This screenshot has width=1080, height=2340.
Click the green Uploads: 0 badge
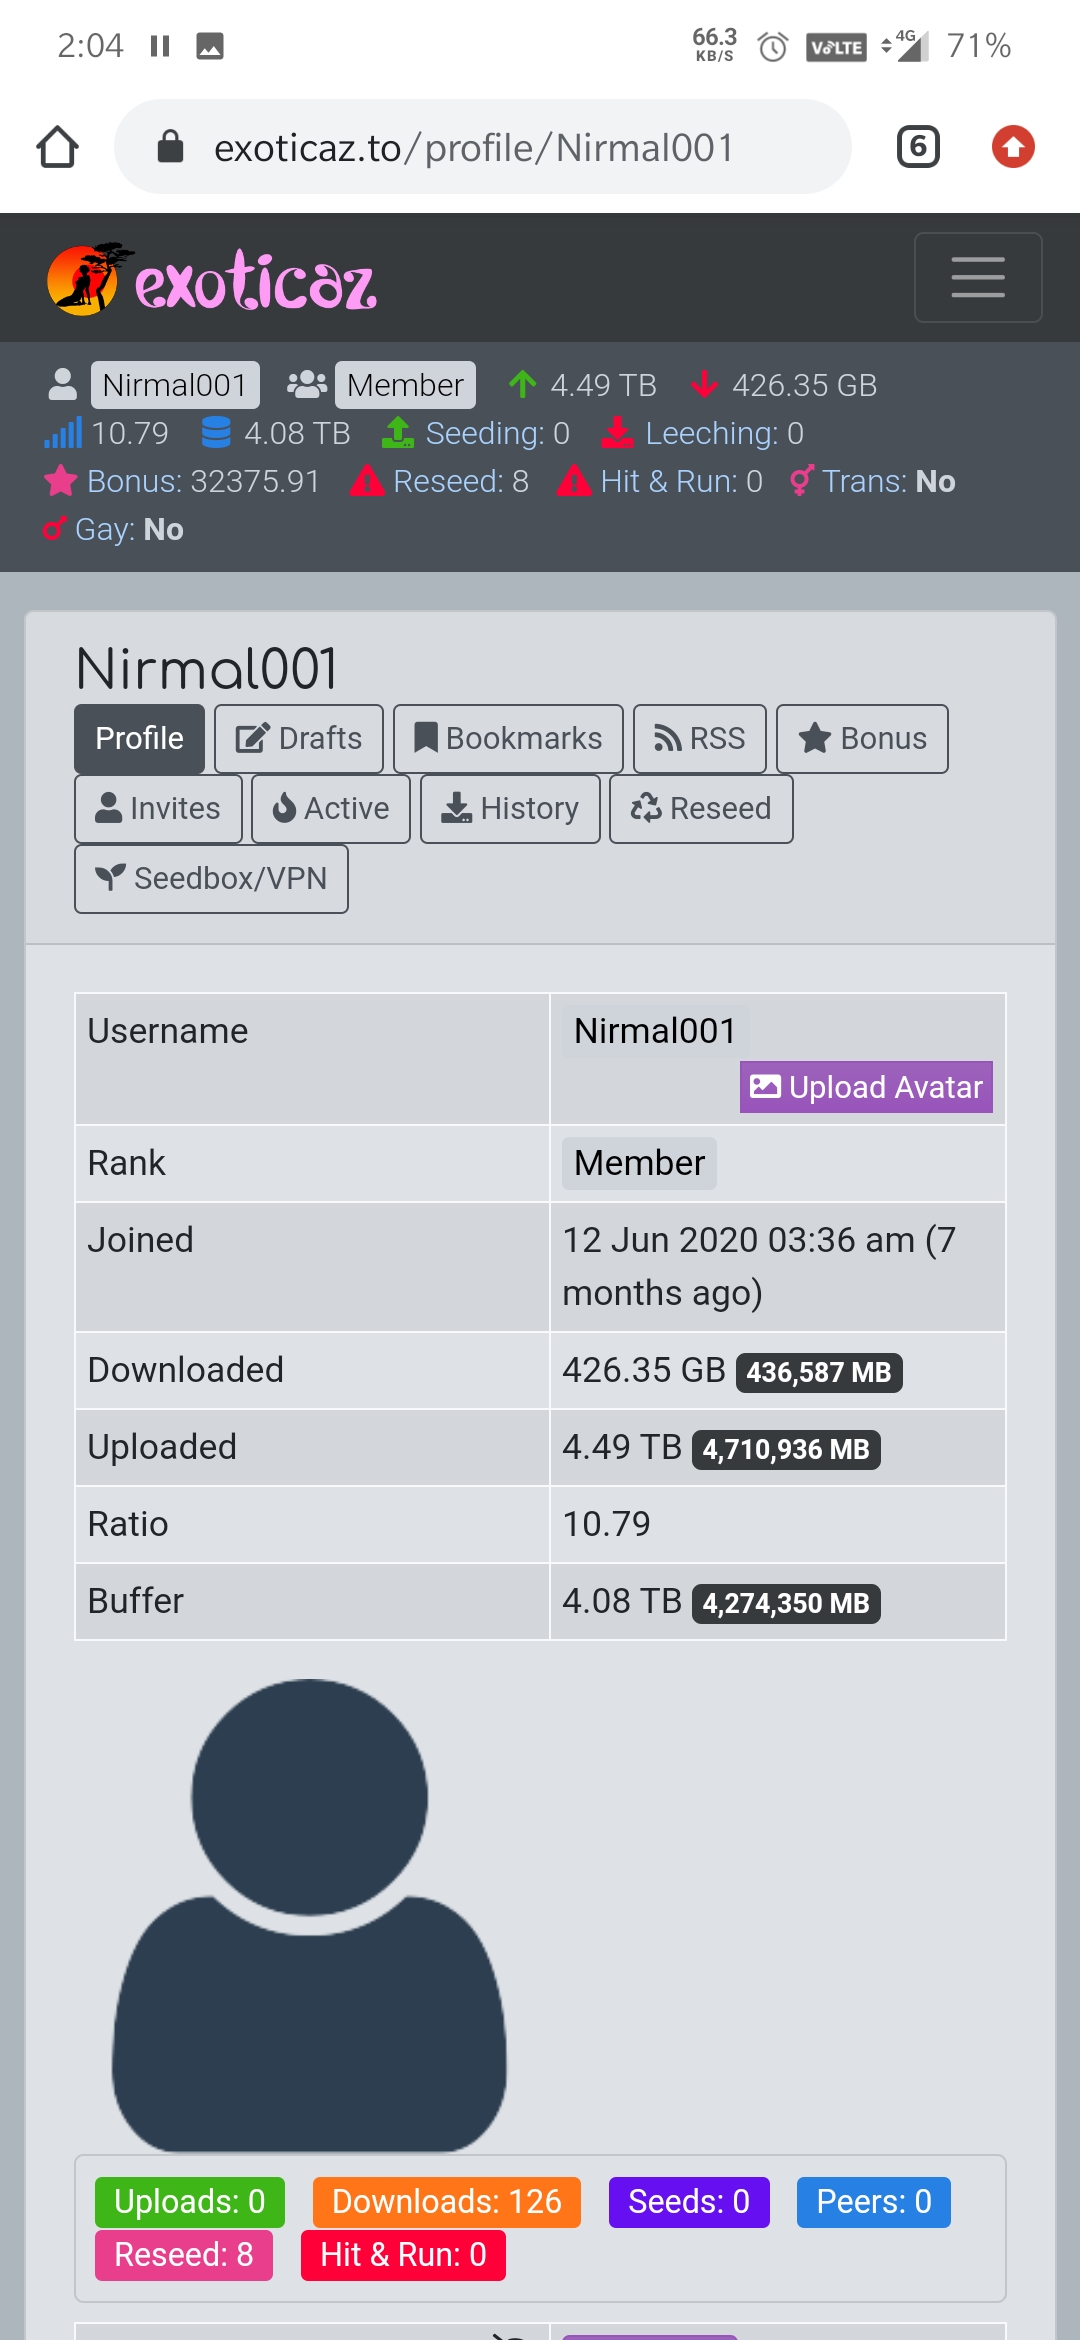(190, 2202)
